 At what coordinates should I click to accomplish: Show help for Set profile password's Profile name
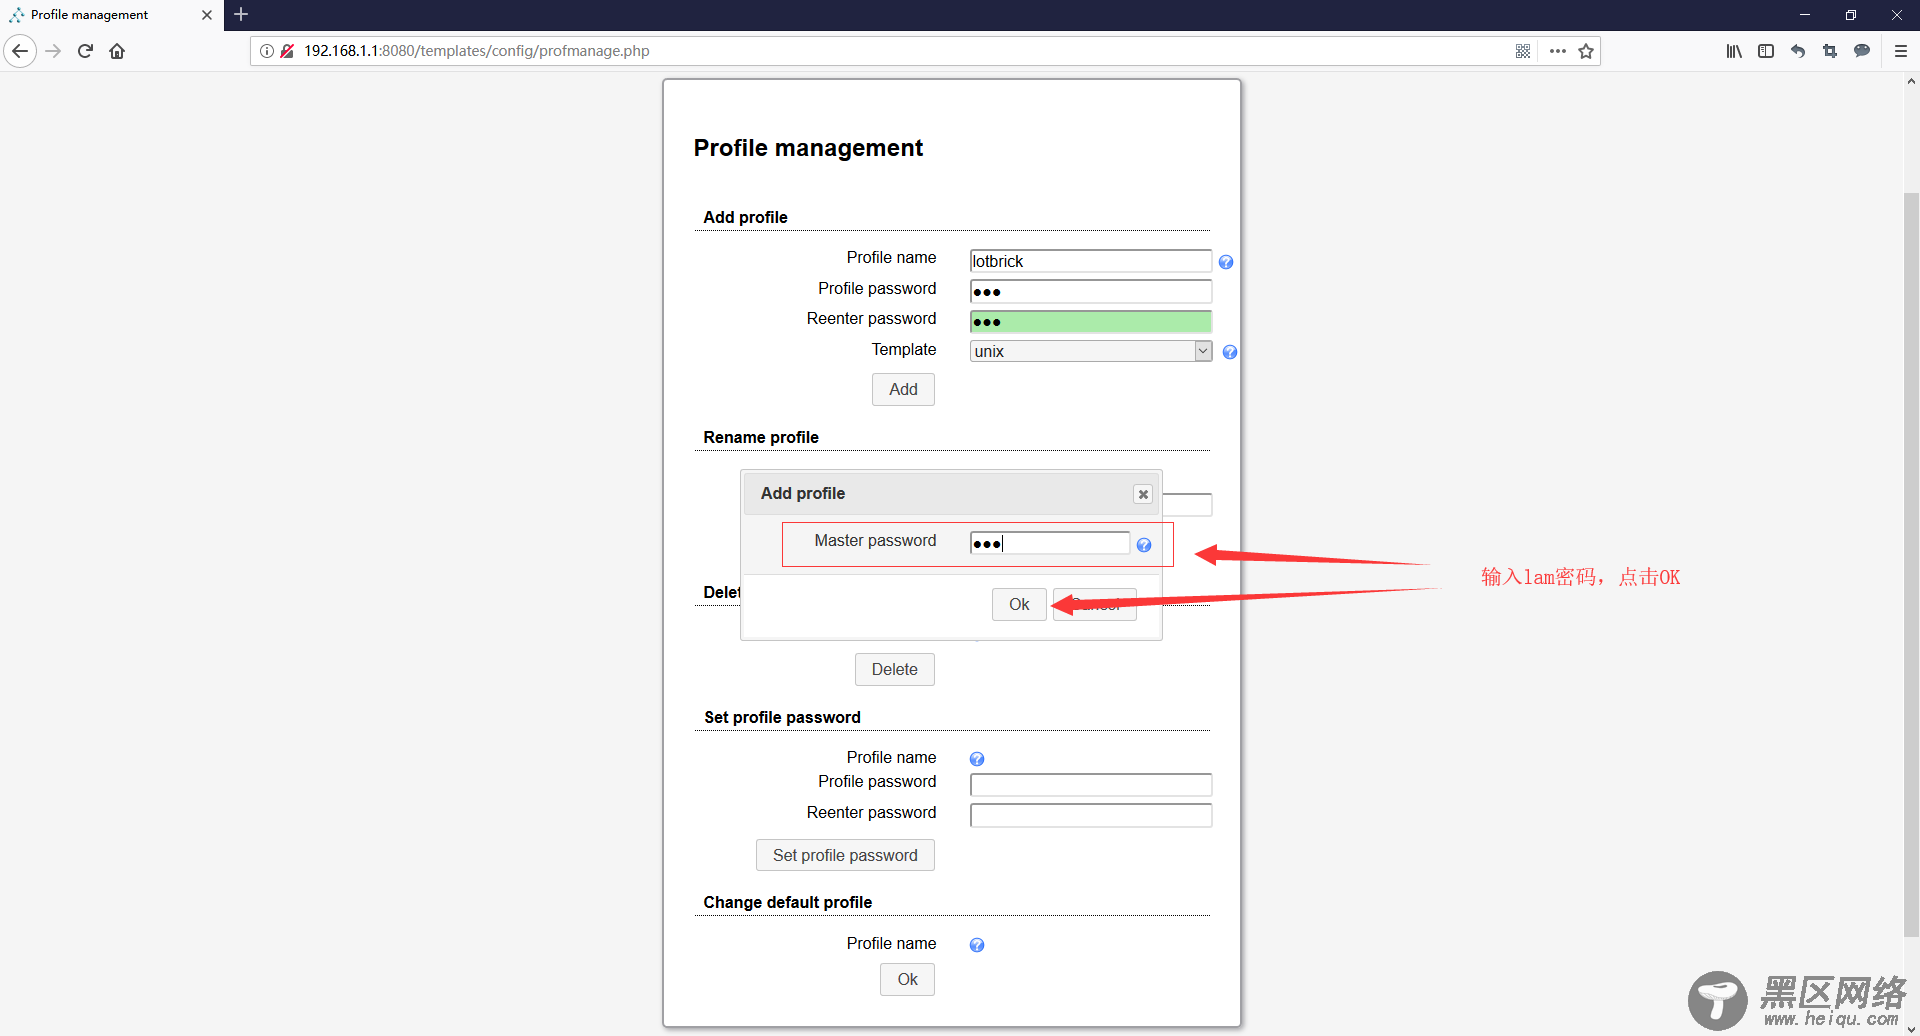pyautogui.click(x=977, y=759)
